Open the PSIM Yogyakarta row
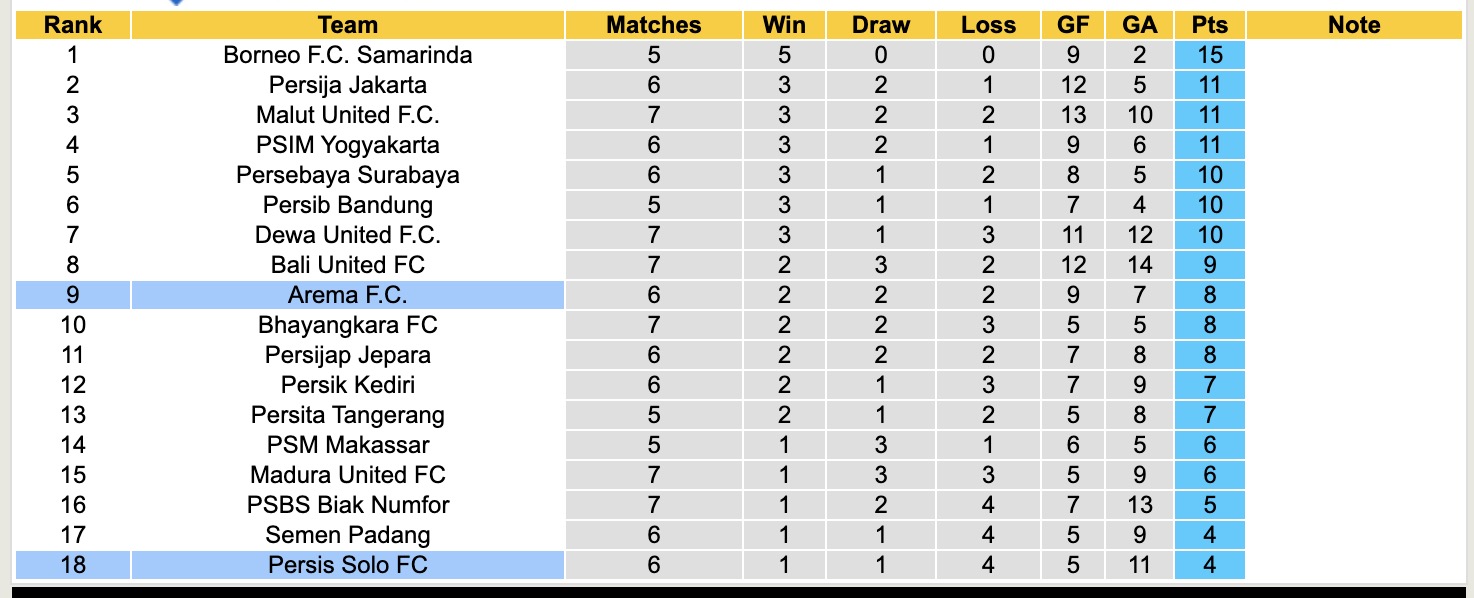Image resolution: width=1474 pixels, height=598 pixels. [348, 145]
